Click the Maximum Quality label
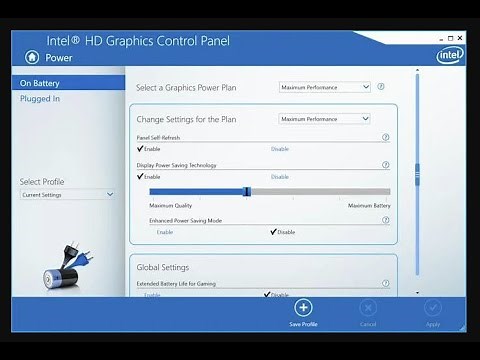 [x=171, y=206]
